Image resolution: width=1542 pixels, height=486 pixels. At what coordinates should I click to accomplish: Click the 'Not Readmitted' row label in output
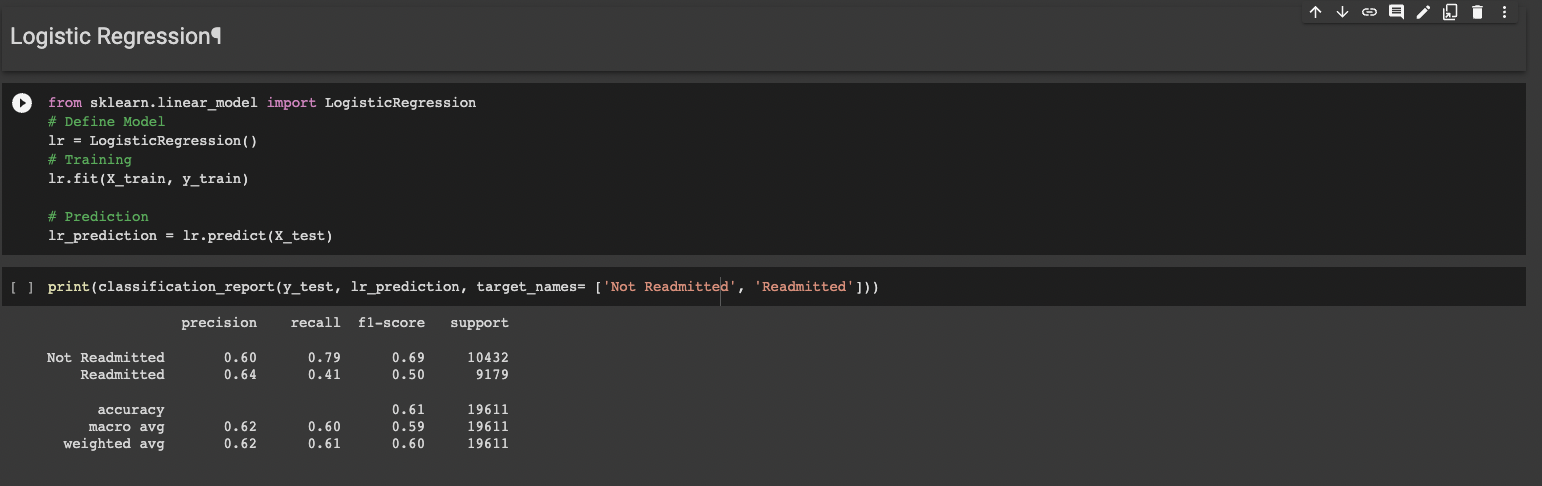106,357
